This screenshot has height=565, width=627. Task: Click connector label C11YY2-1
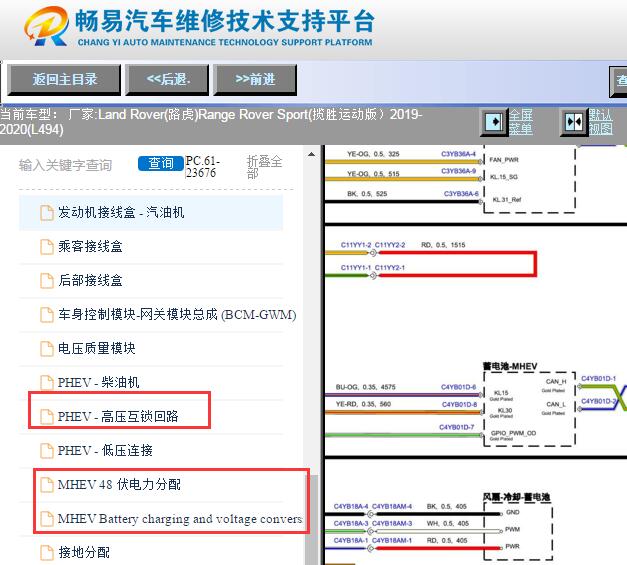point(390,268)
